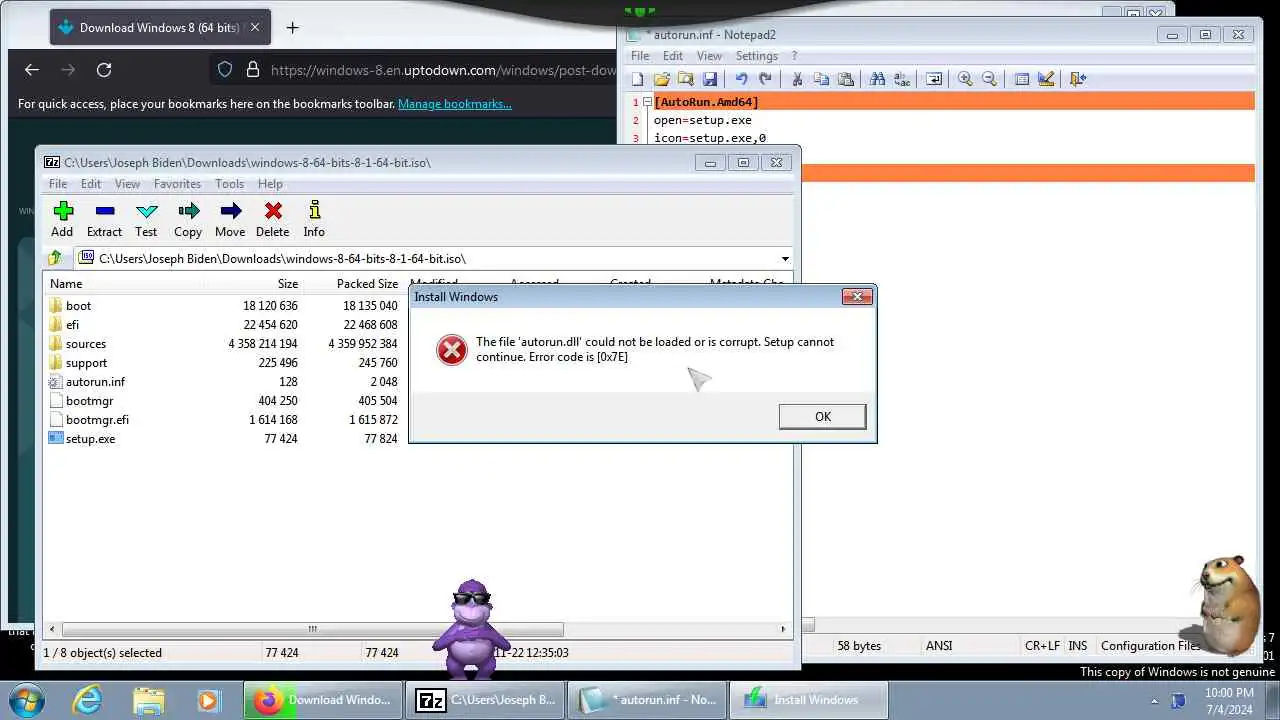Image resolution: width=1280 pixels, height=720 pixels.
Task: Click the taskbar clock showing 10:00 PM
Action: [x=1229, y=700]
